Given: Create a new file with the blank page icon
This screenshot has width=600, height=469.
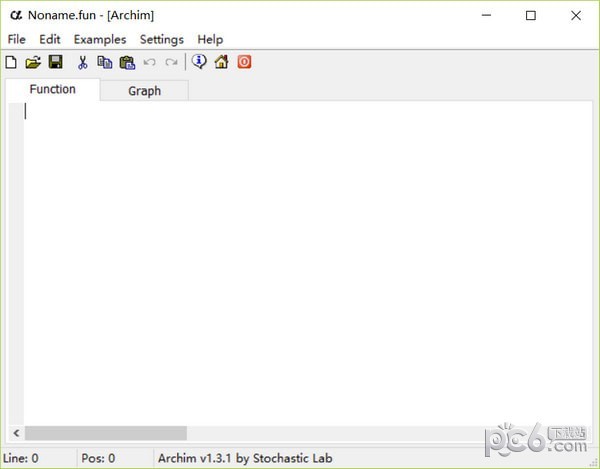Looking at the screenshot, I should pos(11,62).
